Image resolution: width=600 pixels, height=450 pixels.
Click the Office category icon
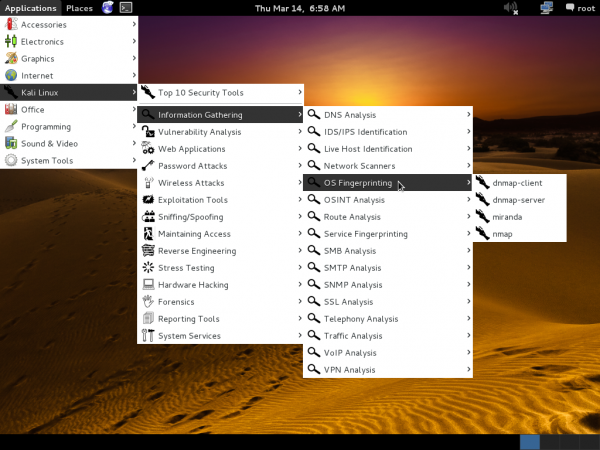[x=11, y=109]
